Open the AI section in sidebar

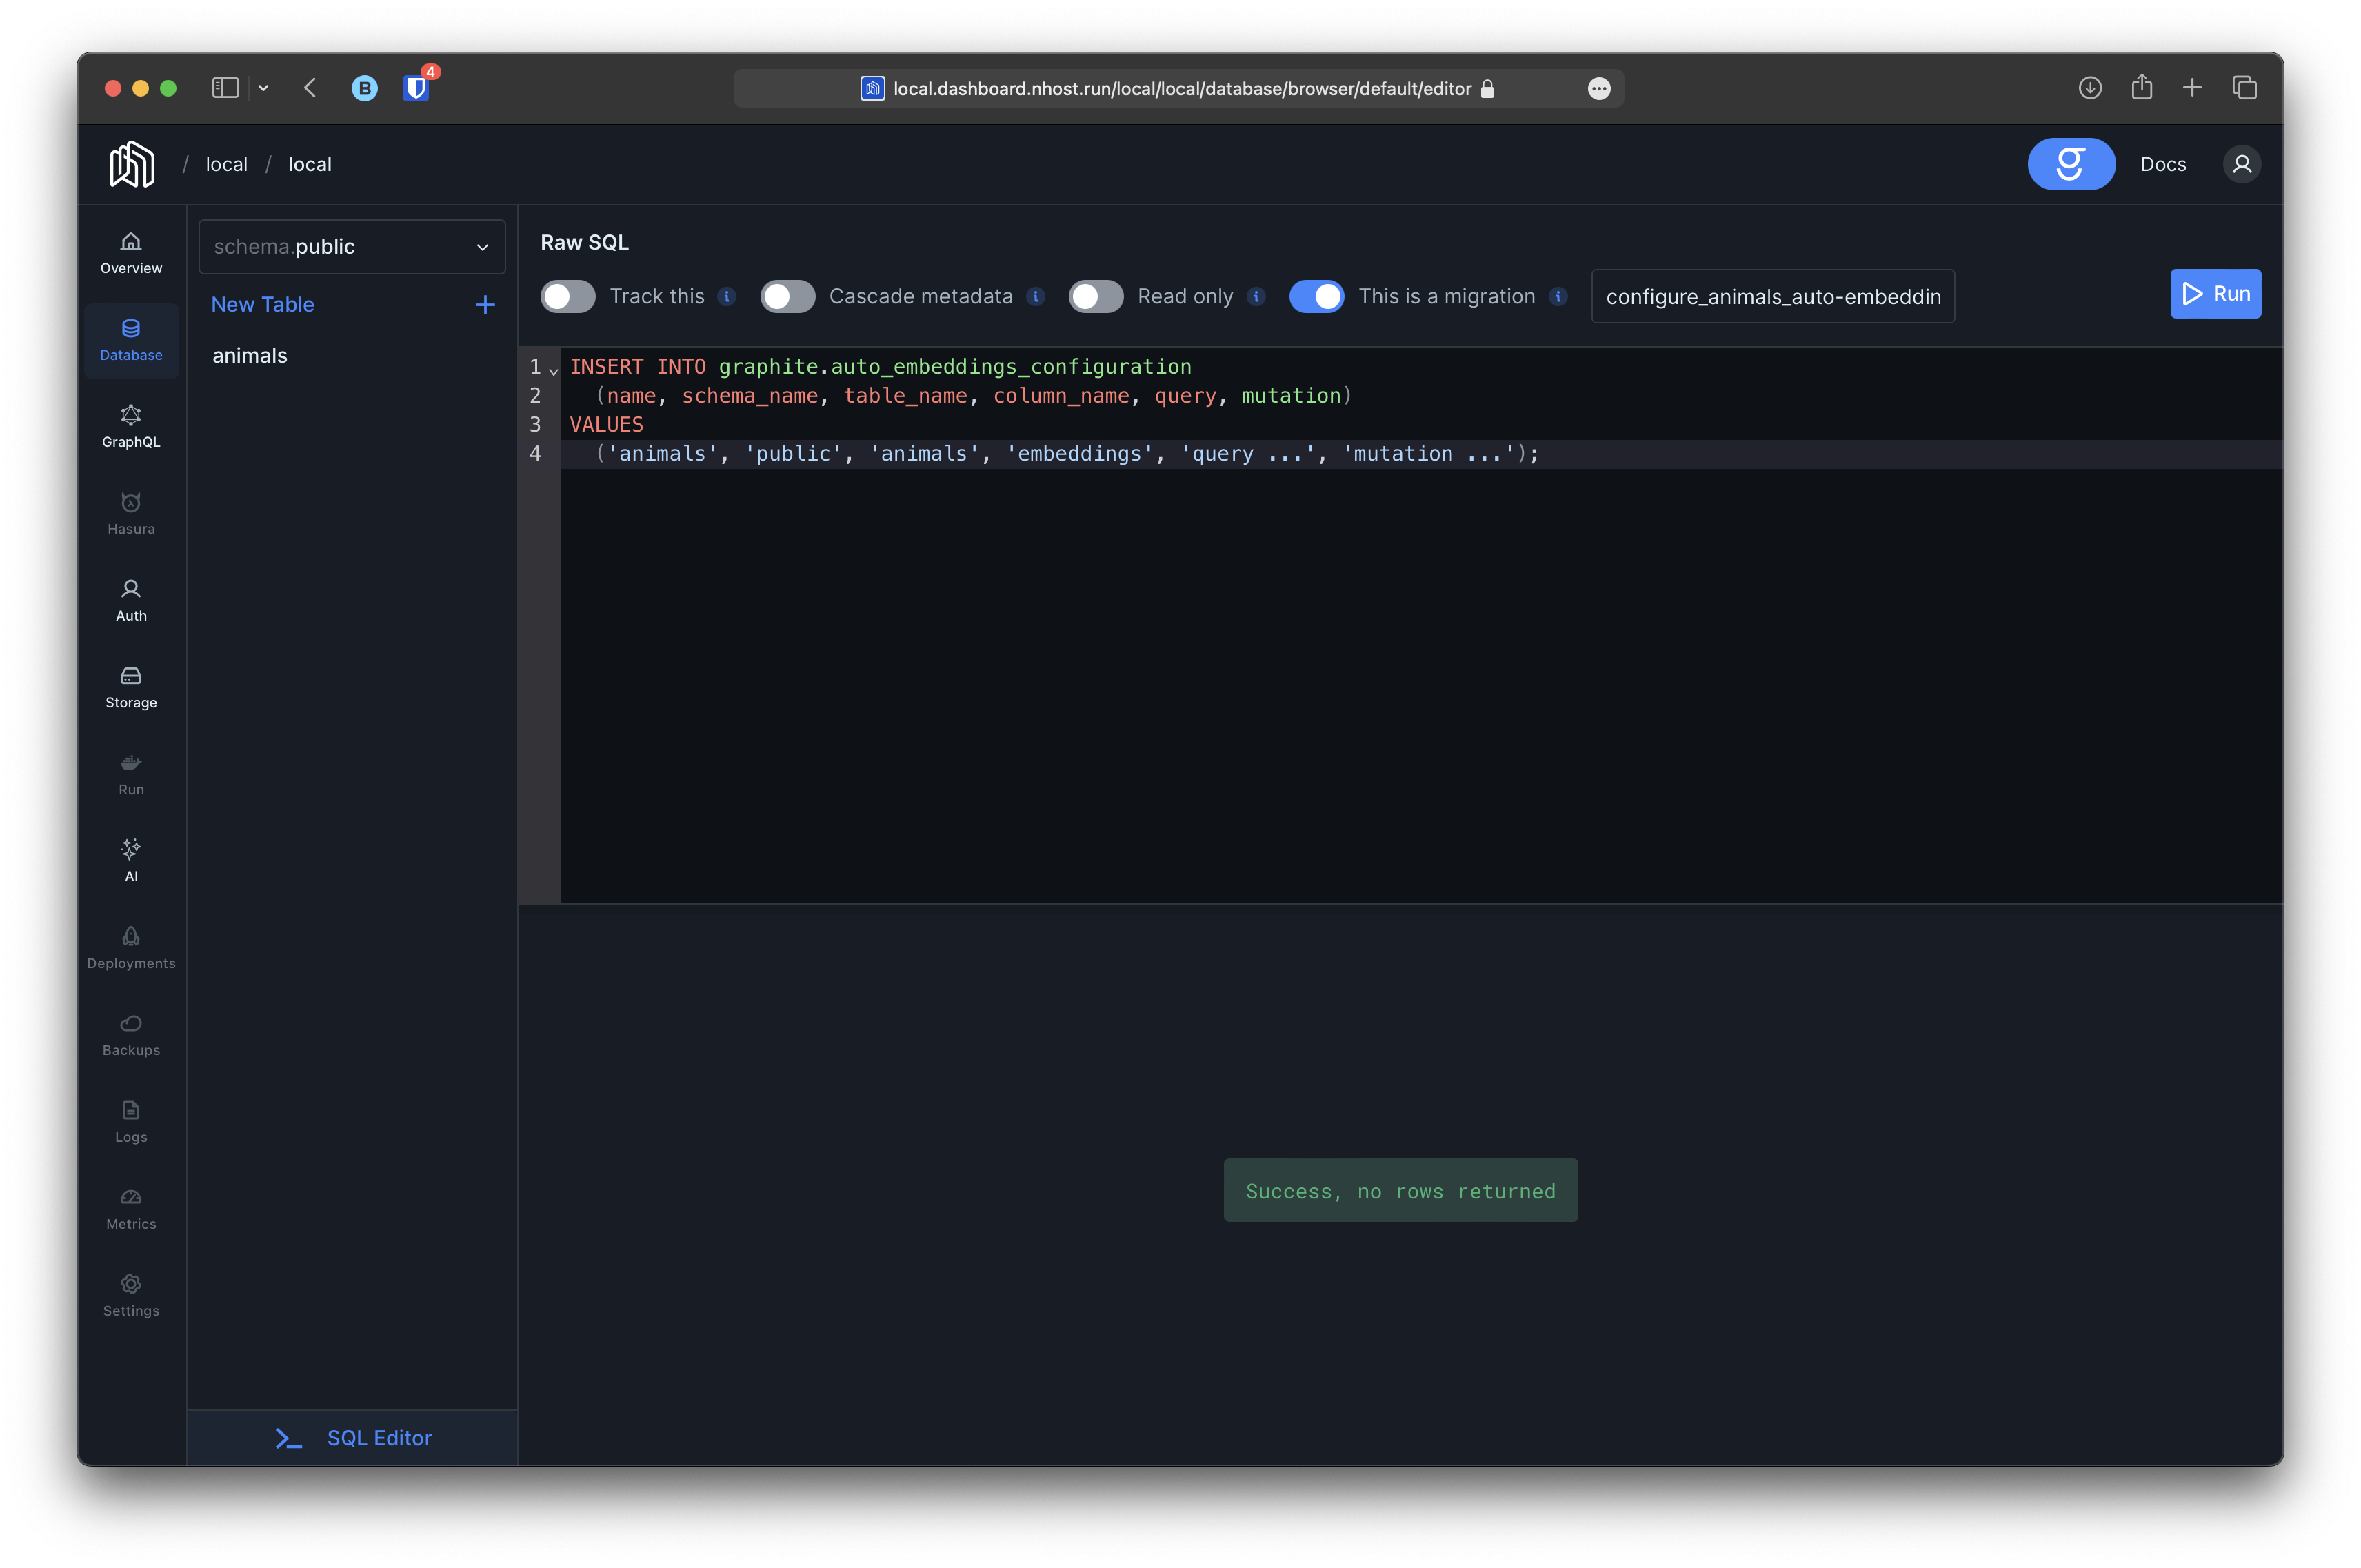(131, 860)
